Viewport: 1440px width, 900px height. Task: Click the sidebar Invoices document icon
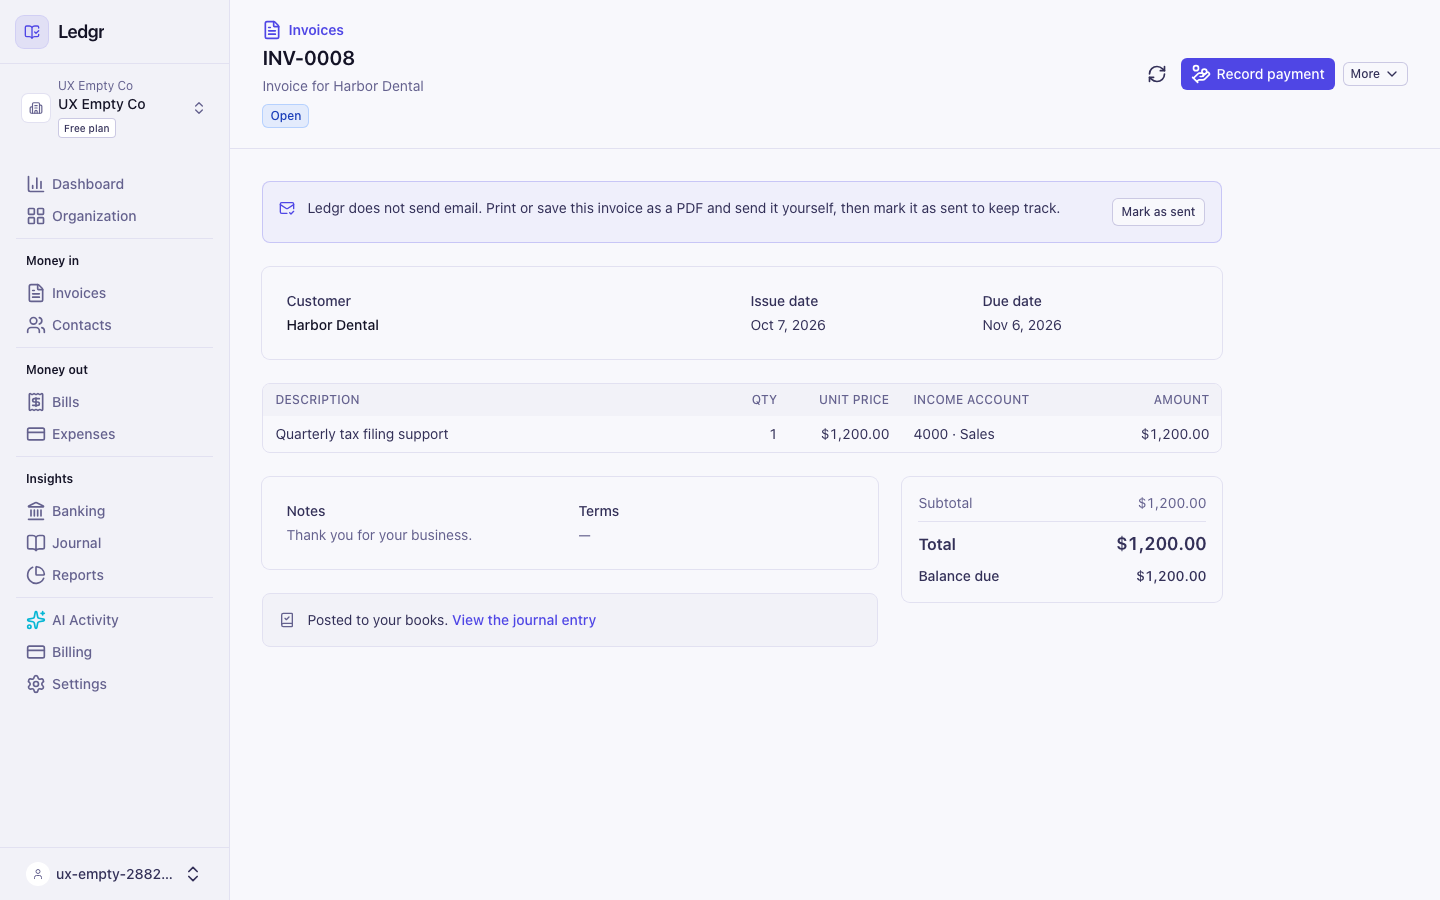36,293
